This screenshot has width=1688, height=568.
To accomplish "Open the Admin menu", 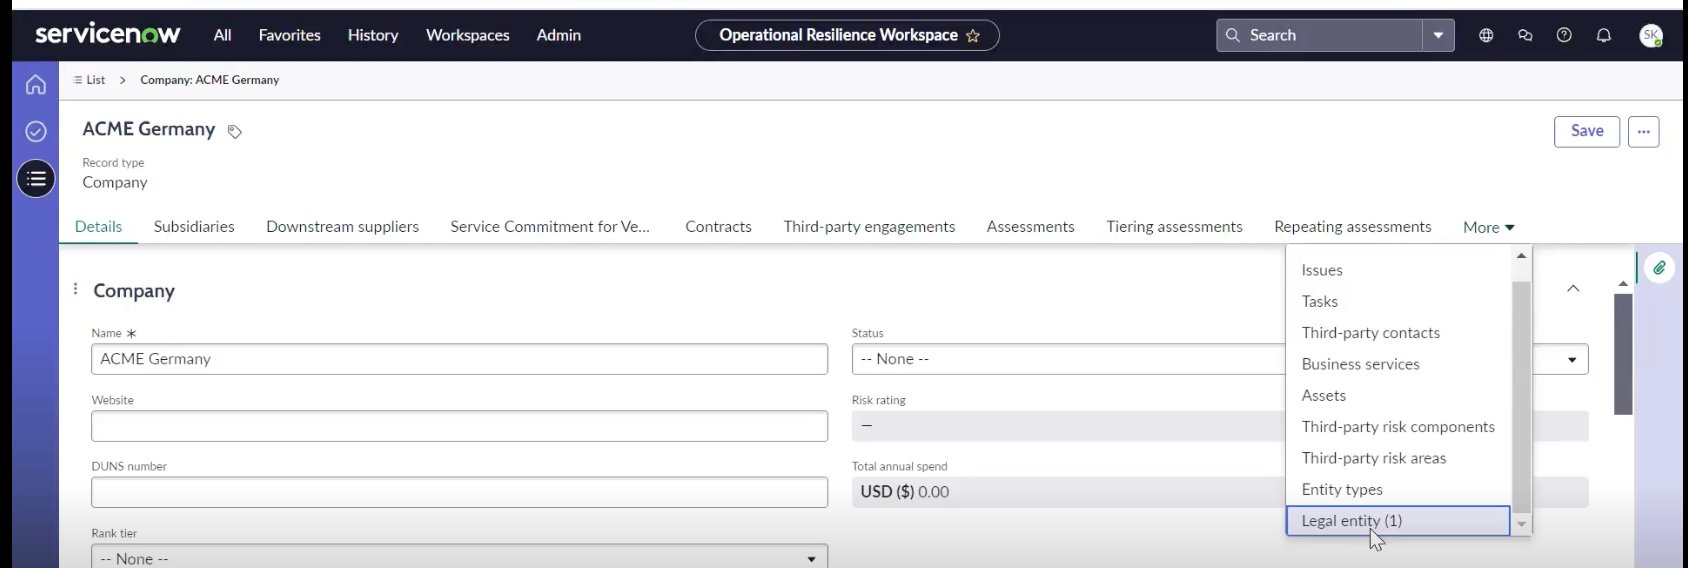I will pos(559,35).
